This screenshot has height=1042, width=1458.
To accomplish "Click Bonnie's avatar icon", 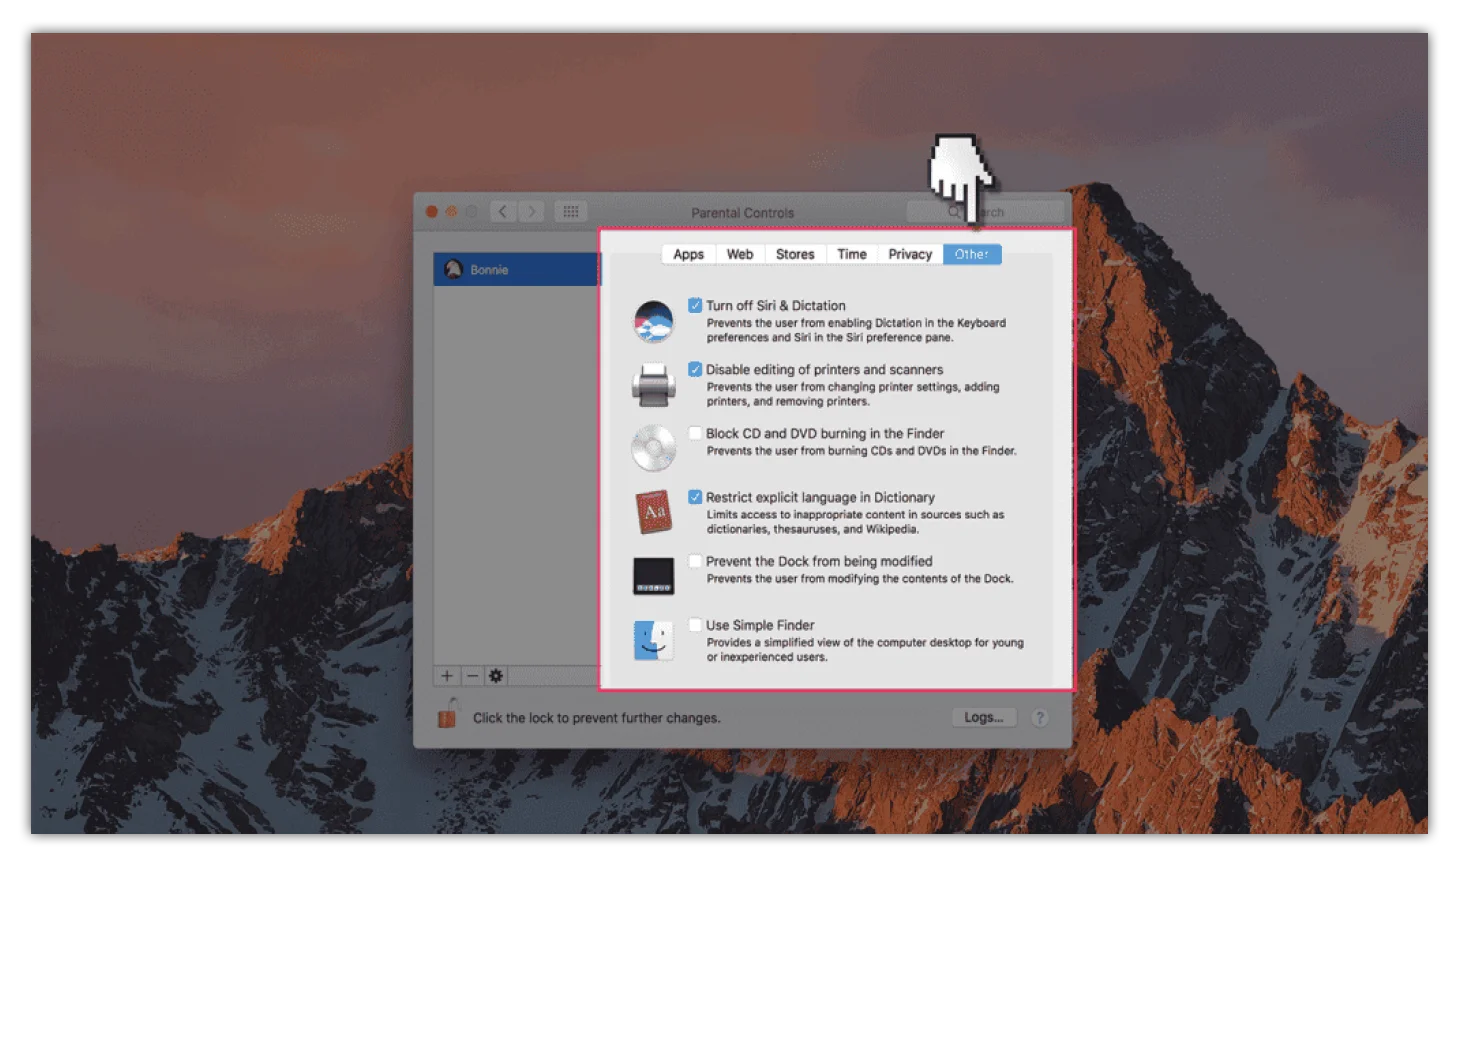I will (x=453, y=270).
